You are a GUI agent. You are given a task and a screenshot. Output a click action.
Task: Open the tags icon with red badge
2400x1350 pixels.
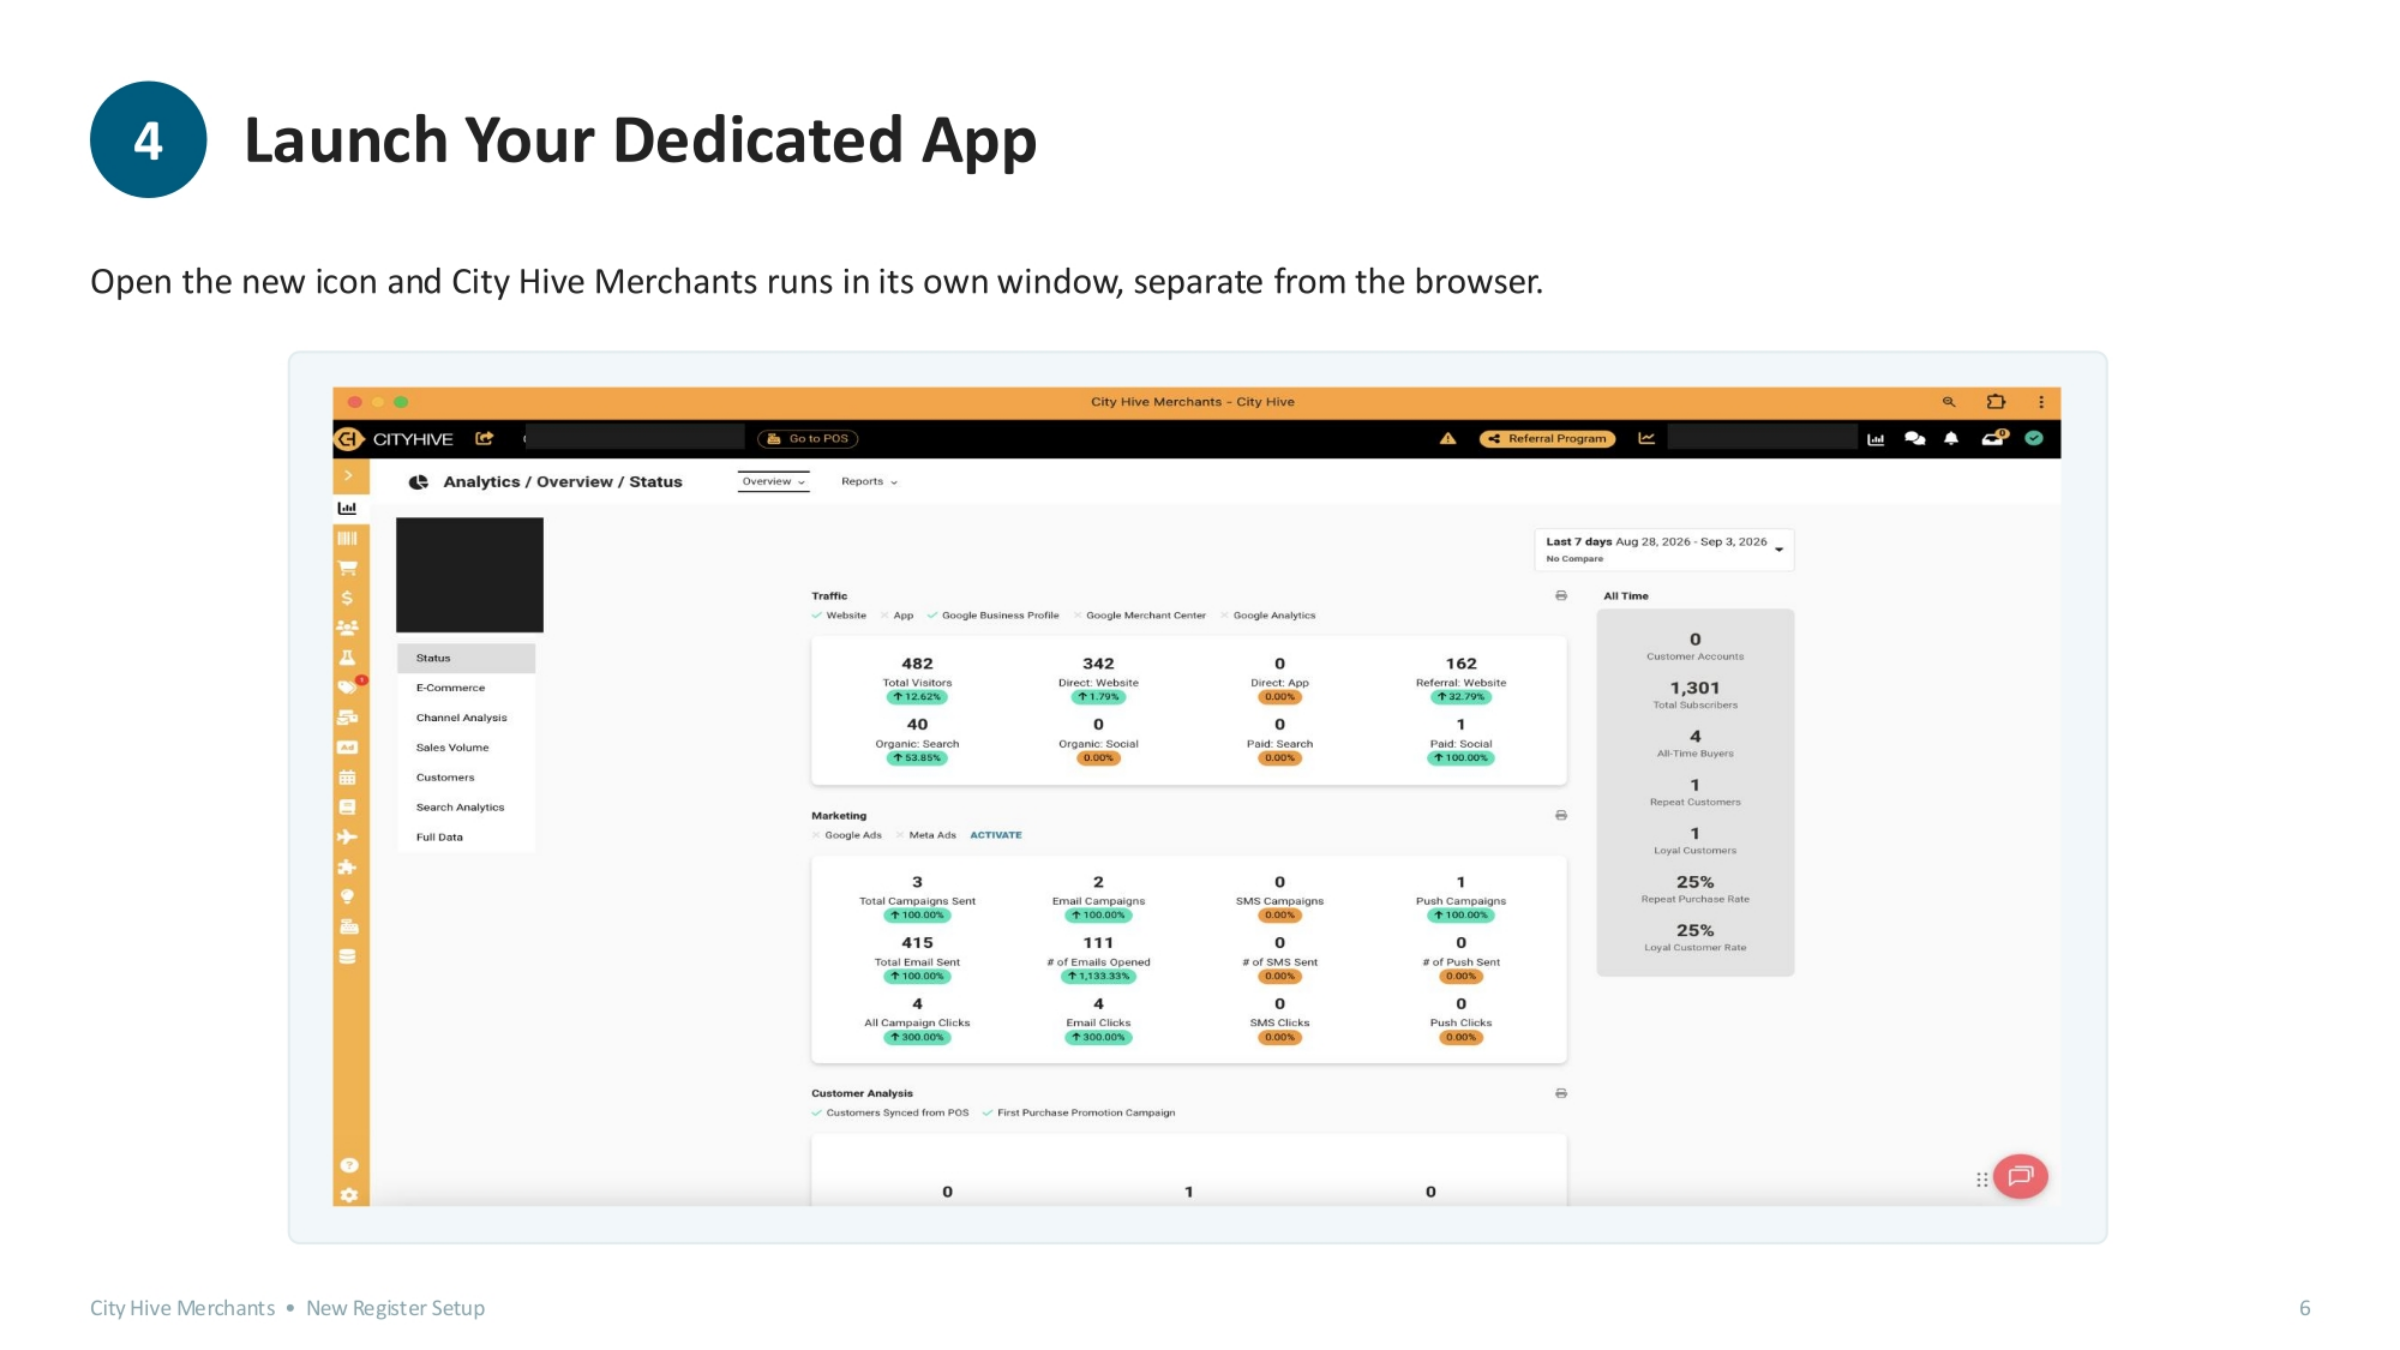(349, 687)
